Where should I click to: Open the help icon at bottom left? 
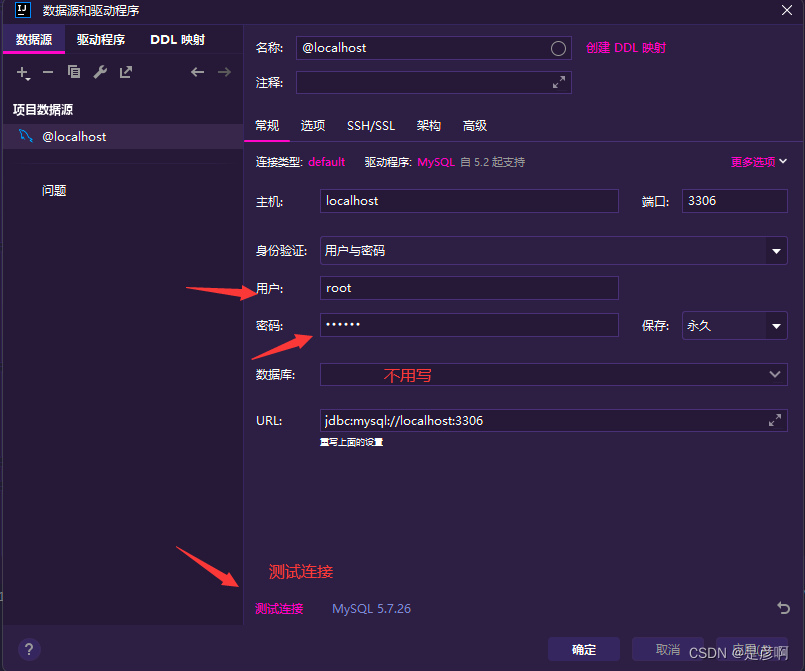tap(28, 649)
